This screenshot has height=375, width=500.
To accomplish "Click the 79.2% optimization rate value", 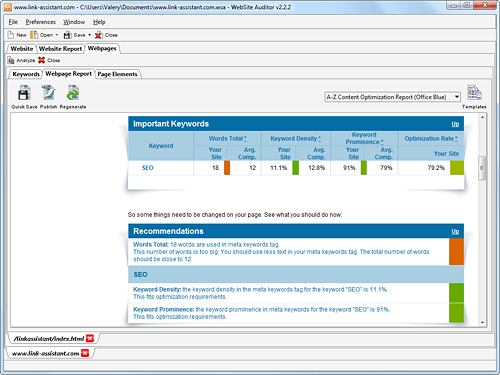I will coord(436,168).
